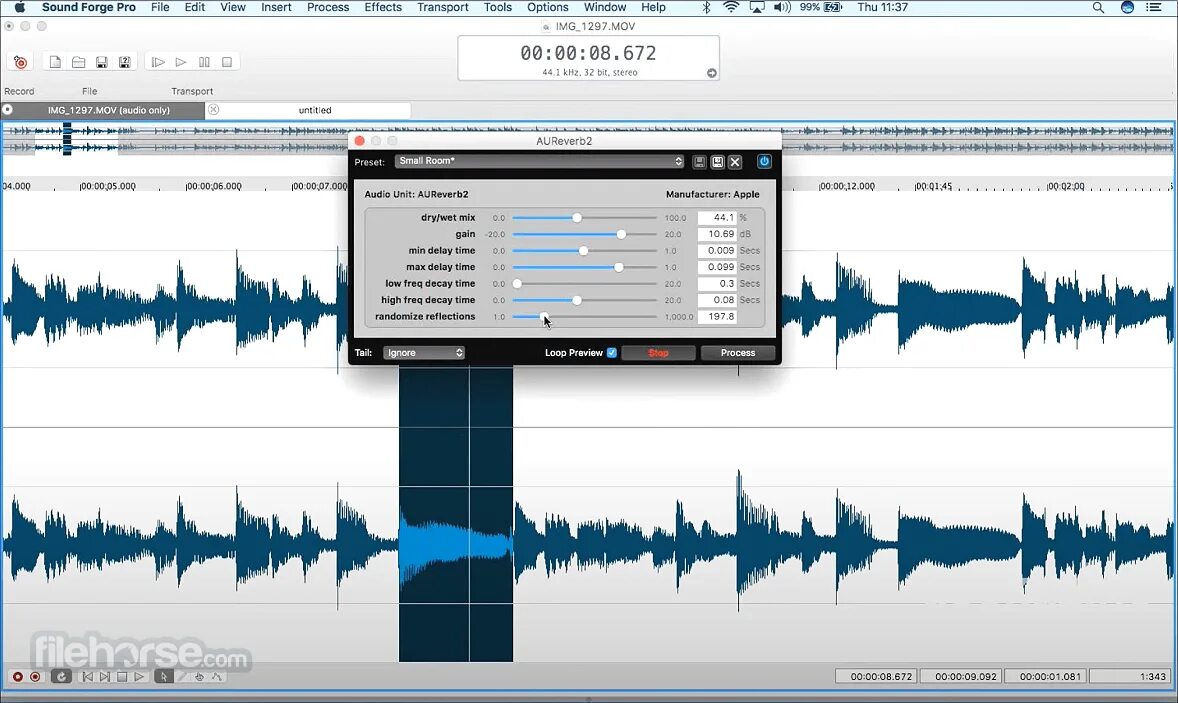Image resolution: width=1178 pixels, height=703 pixels.
Task: Click the Process button
Action: (x=738, y=353)
